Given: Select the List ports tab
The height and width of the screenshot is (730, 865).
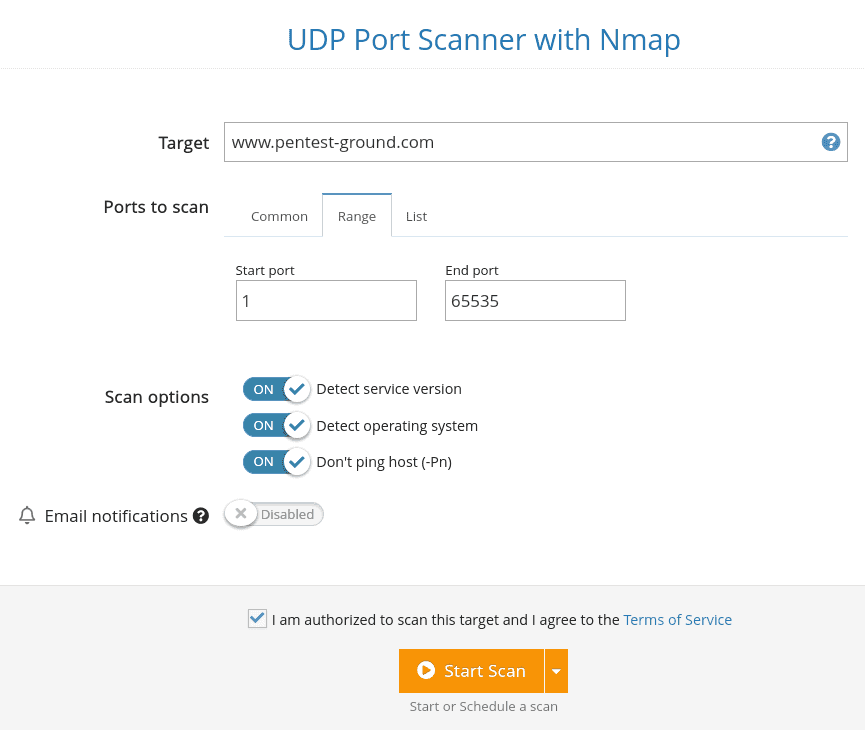Looking at the screenshot, I should tap(416, 215).
